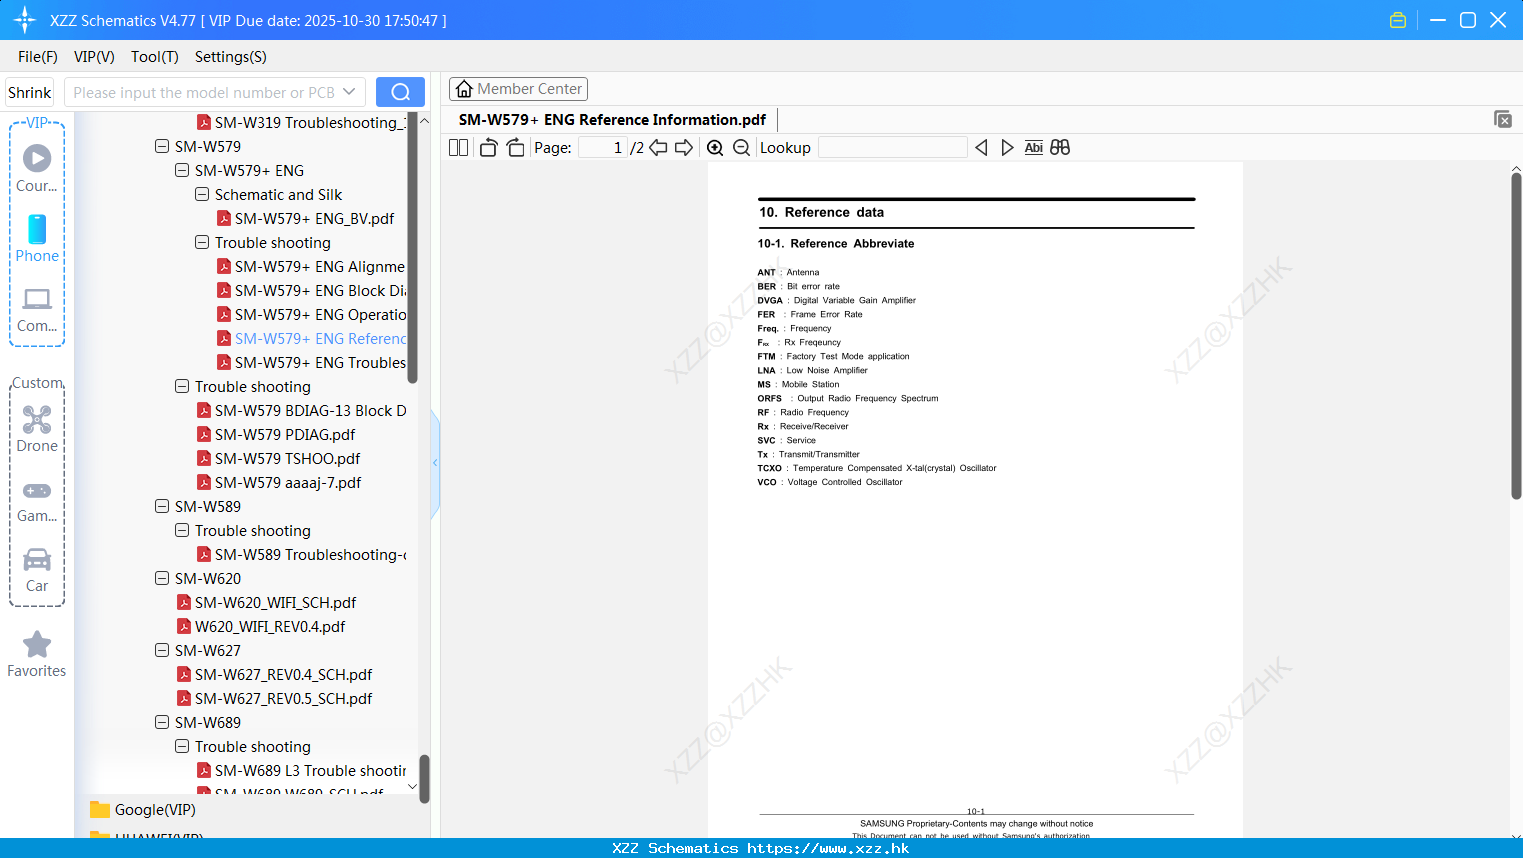Collapse SM-W589 tree node

(x=162, y=506)
